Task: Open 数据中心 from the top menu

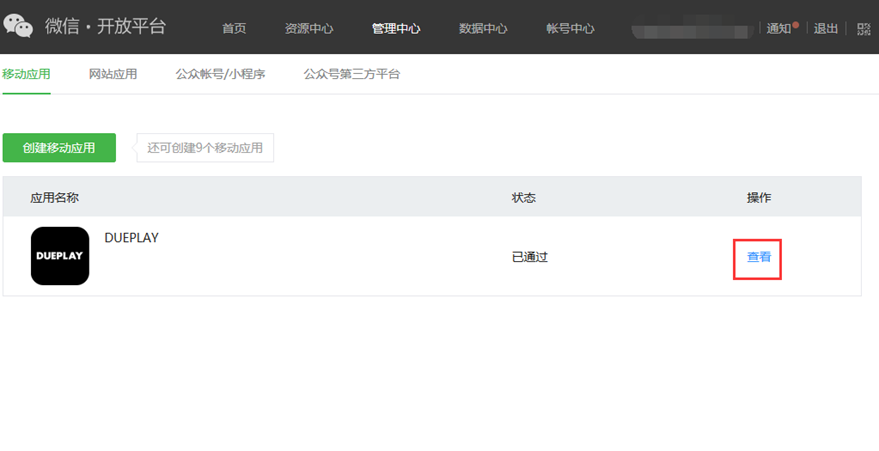Action: click(x=483, y=28)
